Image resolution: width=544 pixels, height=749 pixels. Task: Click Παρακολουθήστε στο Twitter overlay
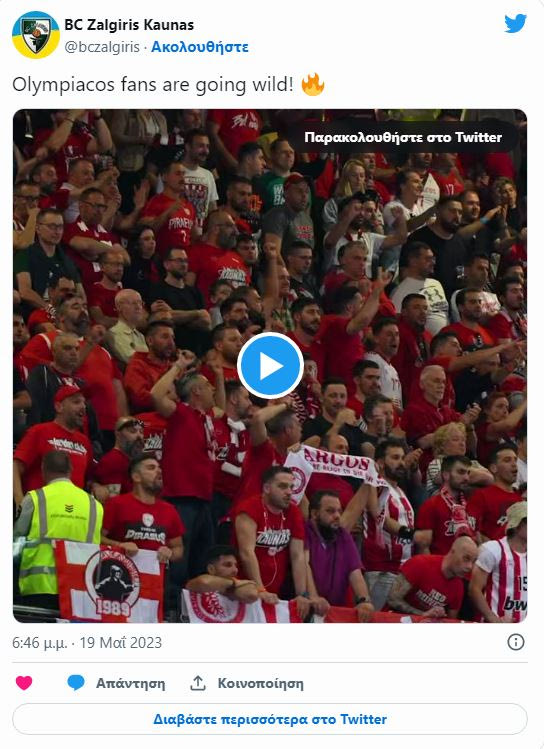click(x=403, y=138)
